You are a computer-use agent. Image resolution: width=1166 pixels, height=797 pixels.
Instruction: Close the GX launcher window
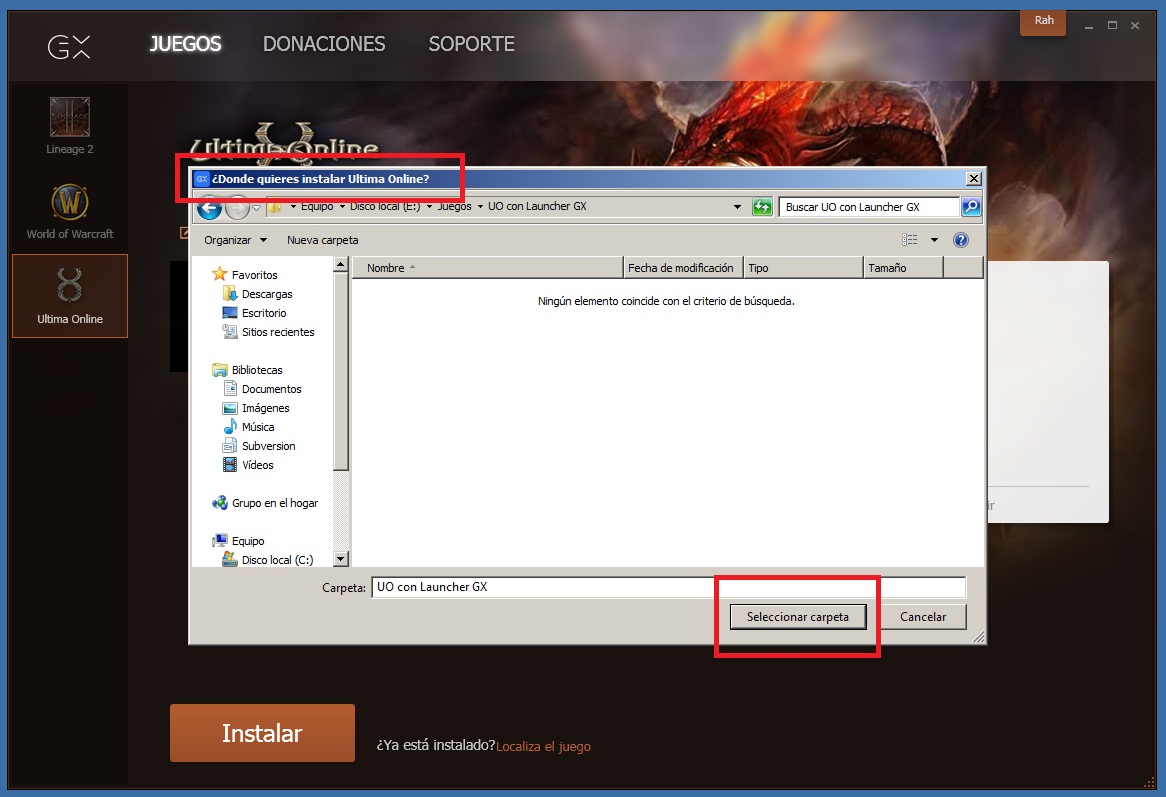click(x=1136, y=25)
